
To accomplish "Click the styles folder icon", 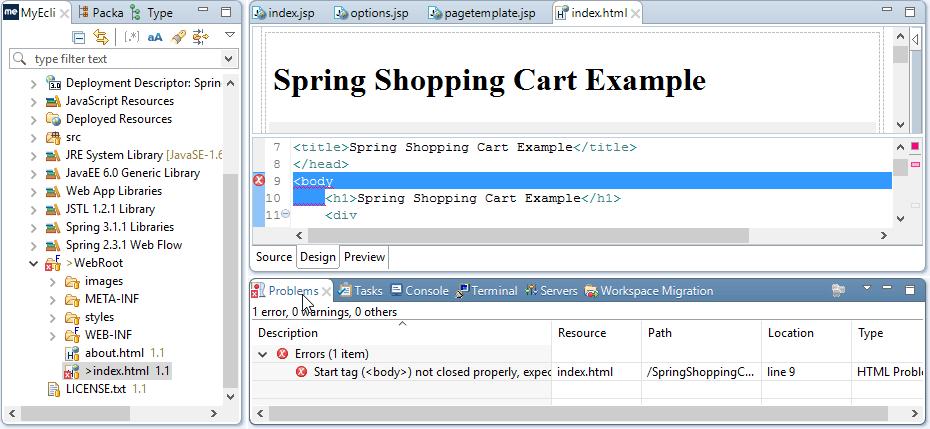I will (72, 317).
